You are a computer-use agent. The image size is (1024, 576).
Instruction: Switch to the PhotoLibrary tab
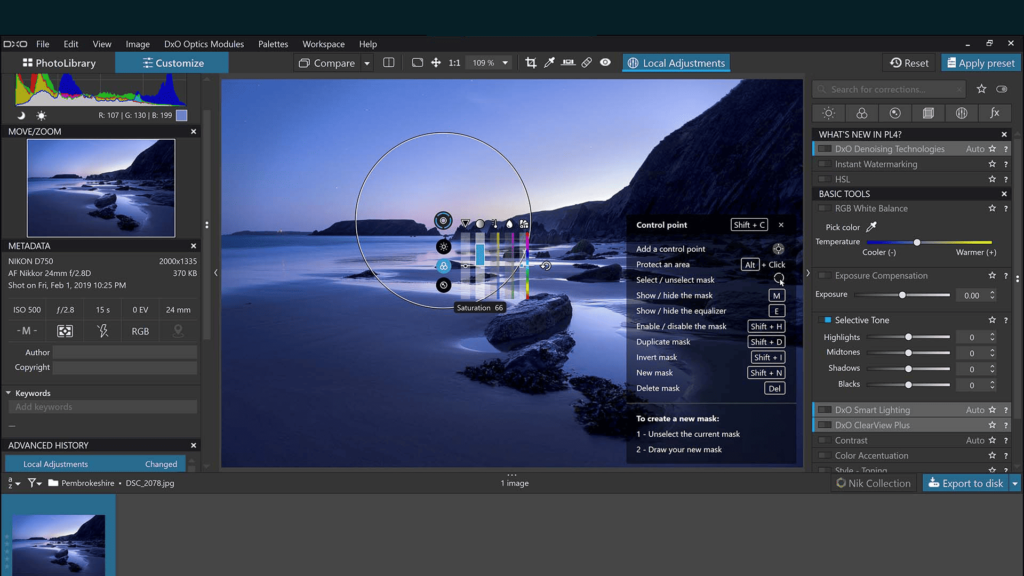pyautogui.click(x=59, y=63)
